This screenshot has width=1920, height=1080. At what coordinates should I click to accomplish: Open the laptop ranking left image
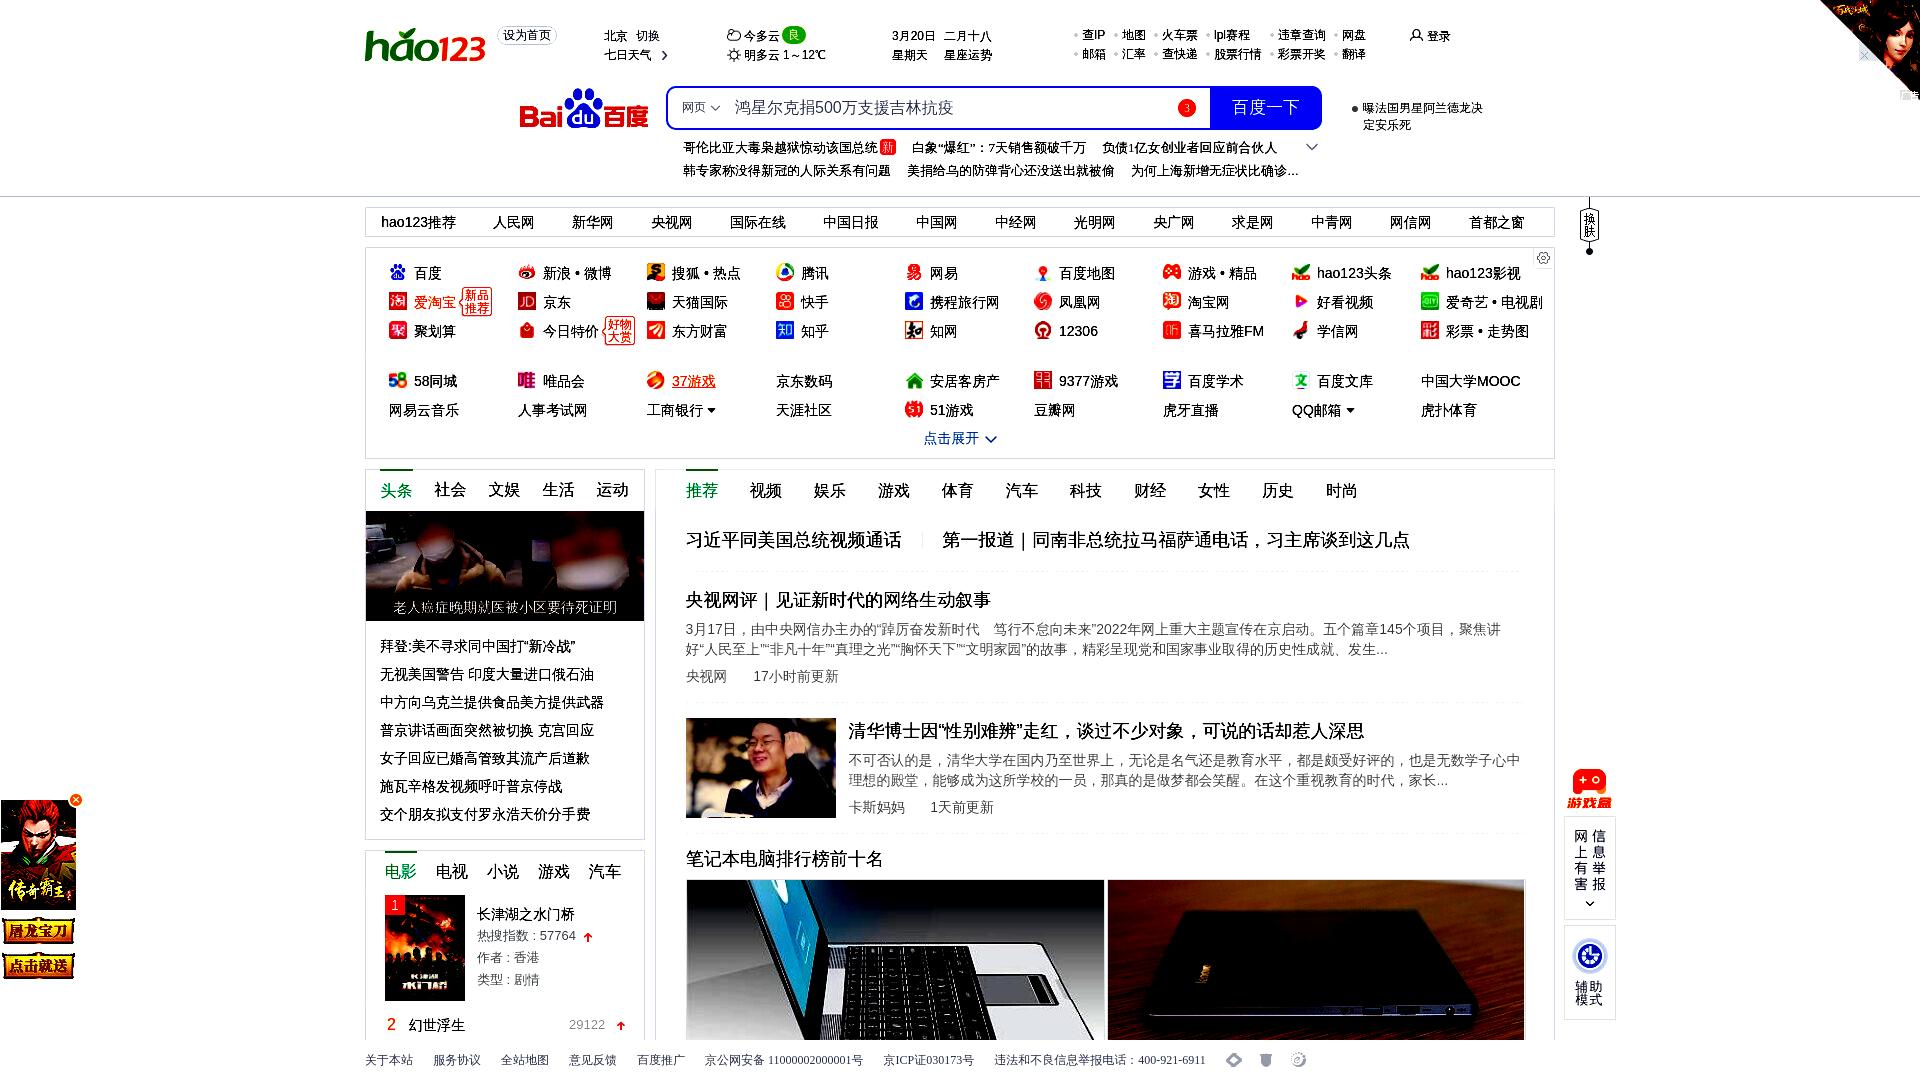(x=895, y=960)
